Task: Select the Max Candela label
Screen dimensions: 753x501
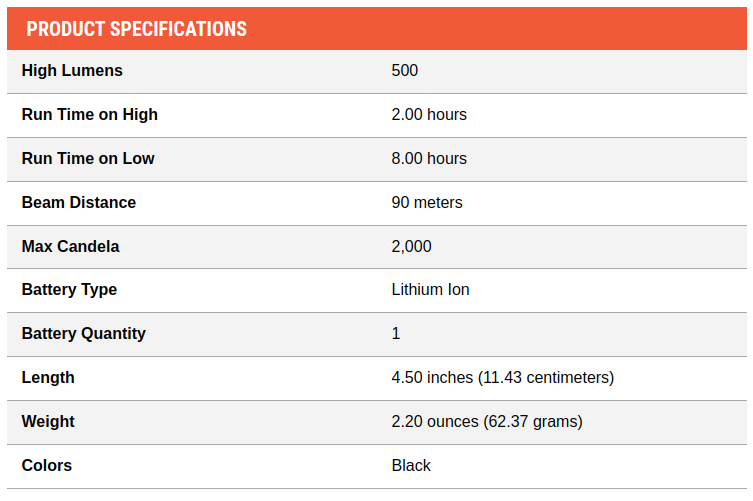Action: [x=71, y=246]
